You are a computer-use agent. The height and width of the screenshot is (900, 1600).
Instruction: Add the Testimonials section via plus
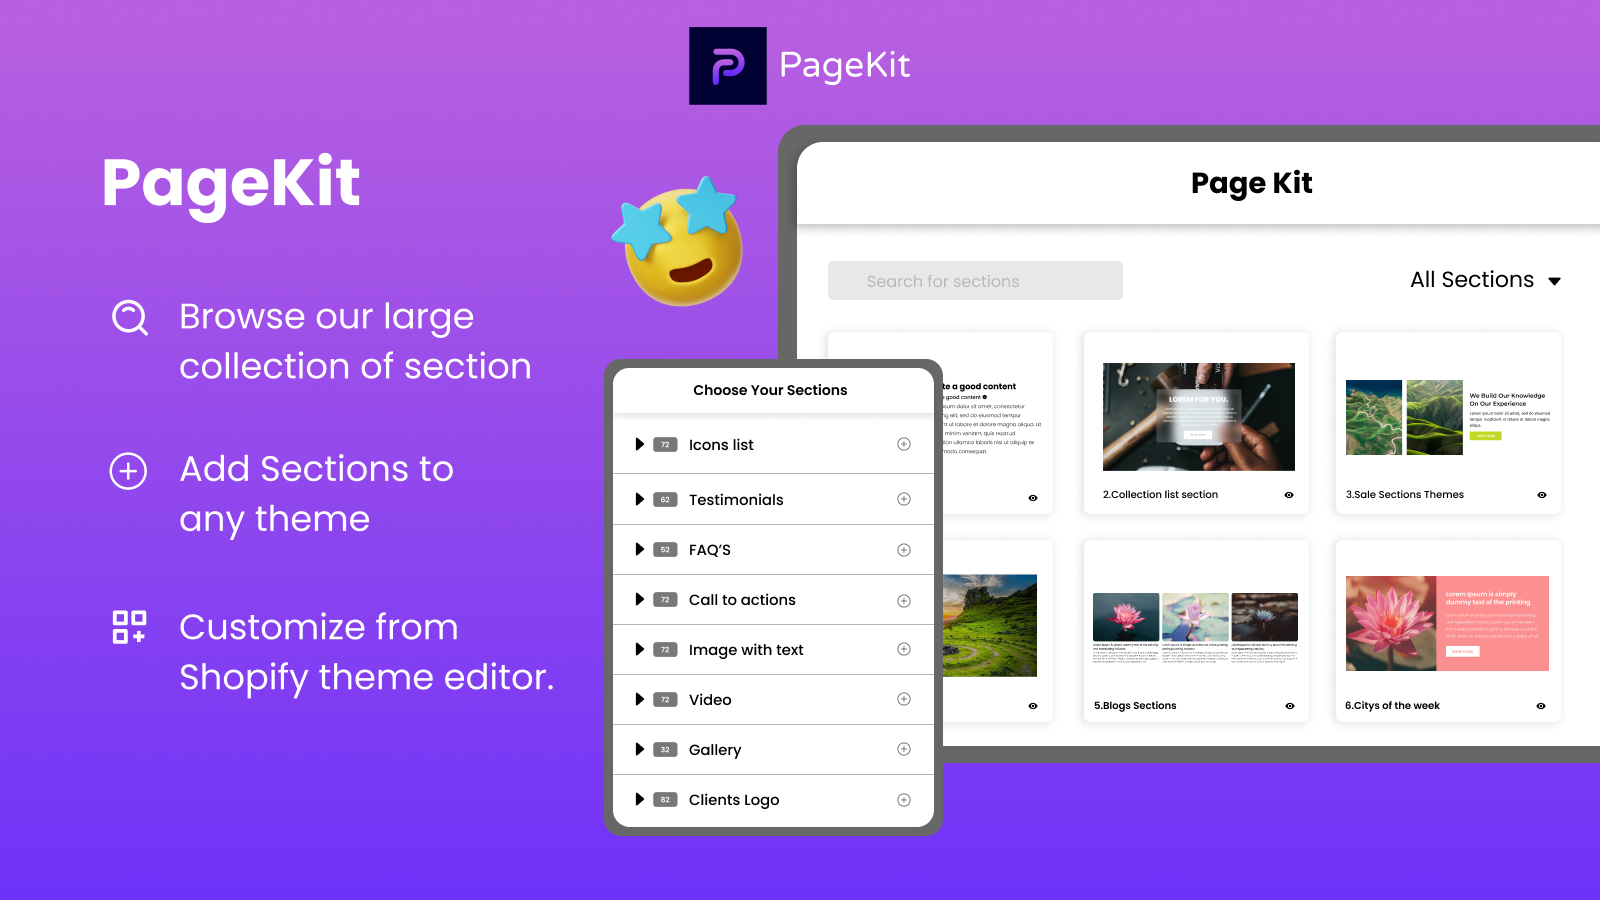tap(904, 499)
